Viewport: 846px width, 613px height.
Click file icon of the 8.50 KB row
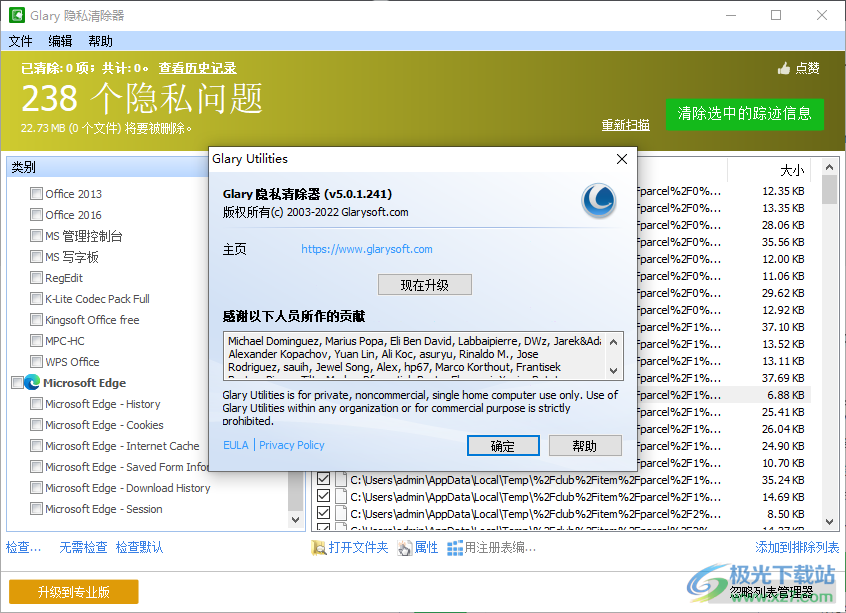341,514
